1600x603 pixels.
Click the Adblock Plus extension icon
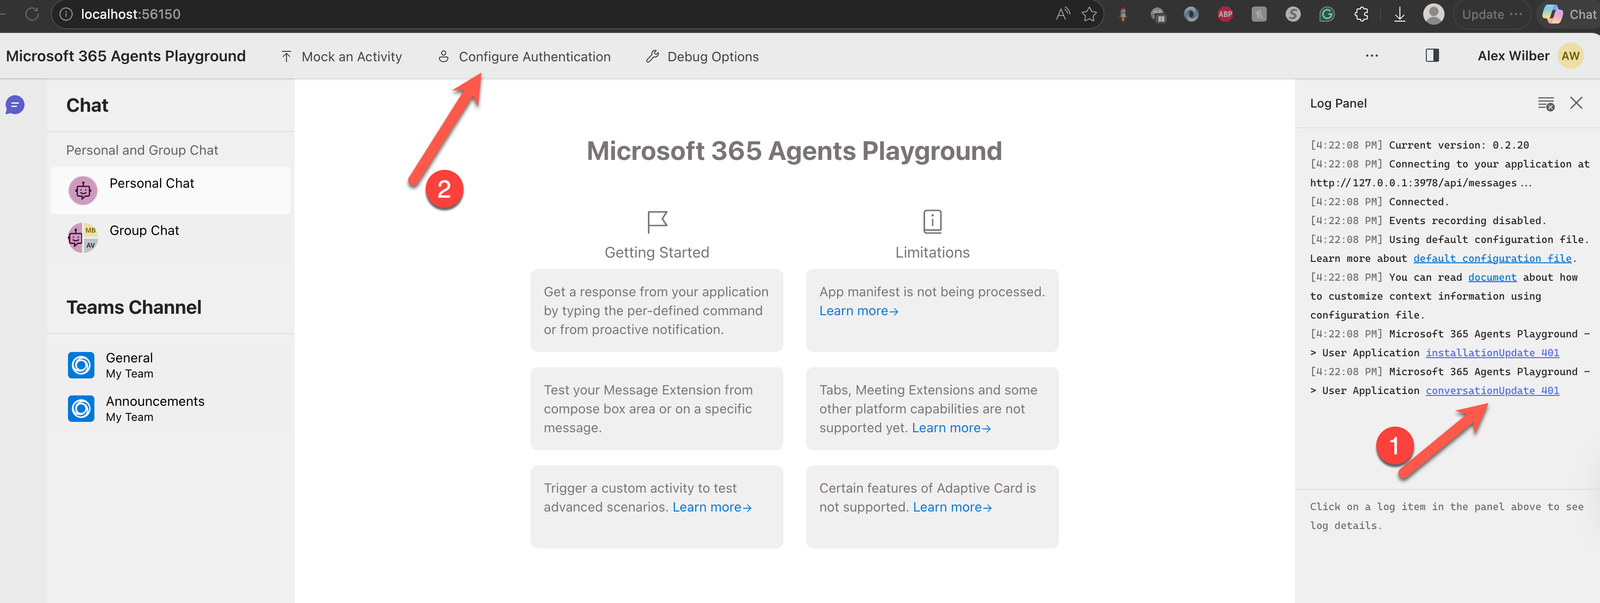(1225, 14)
